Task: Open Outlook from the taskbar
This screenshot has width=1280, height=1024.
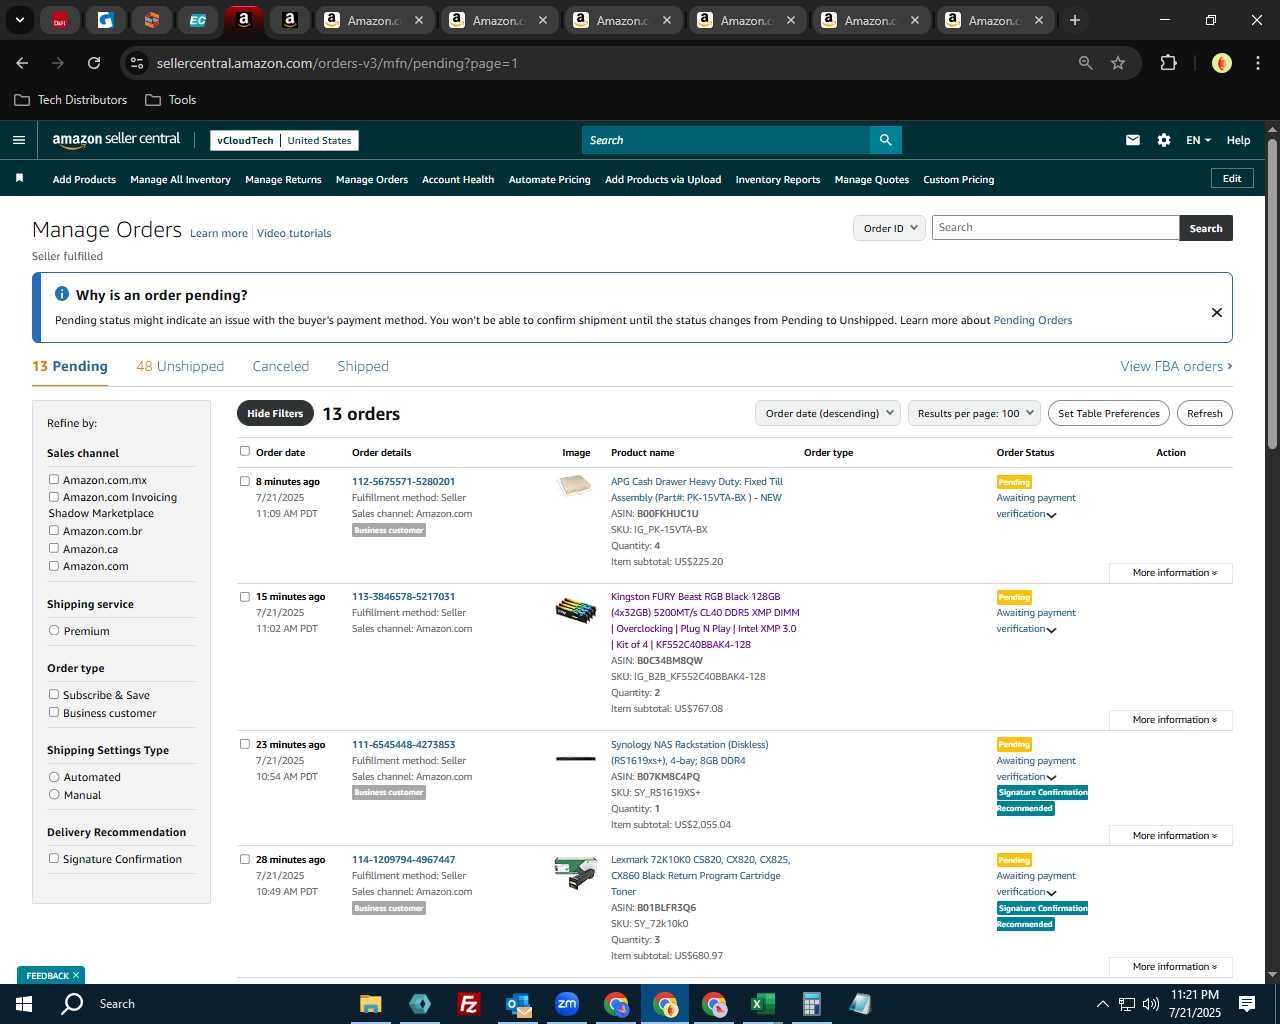Action: [x=518, y=1004]
